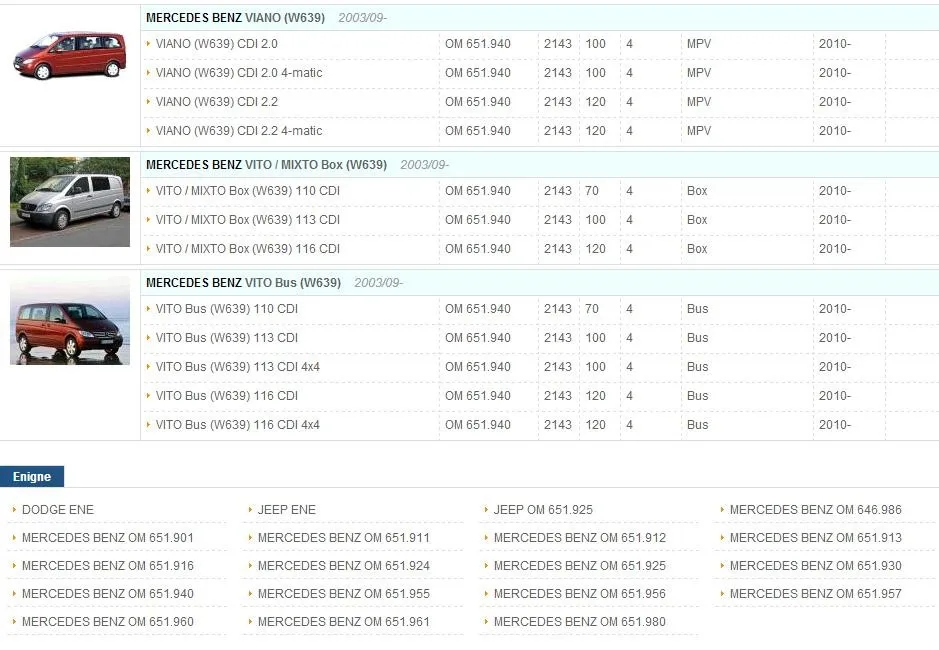This screenshot has width=939, height=650.
Task: Open VITO Bus (W639) 113 CDI
Action: (227, 338)
